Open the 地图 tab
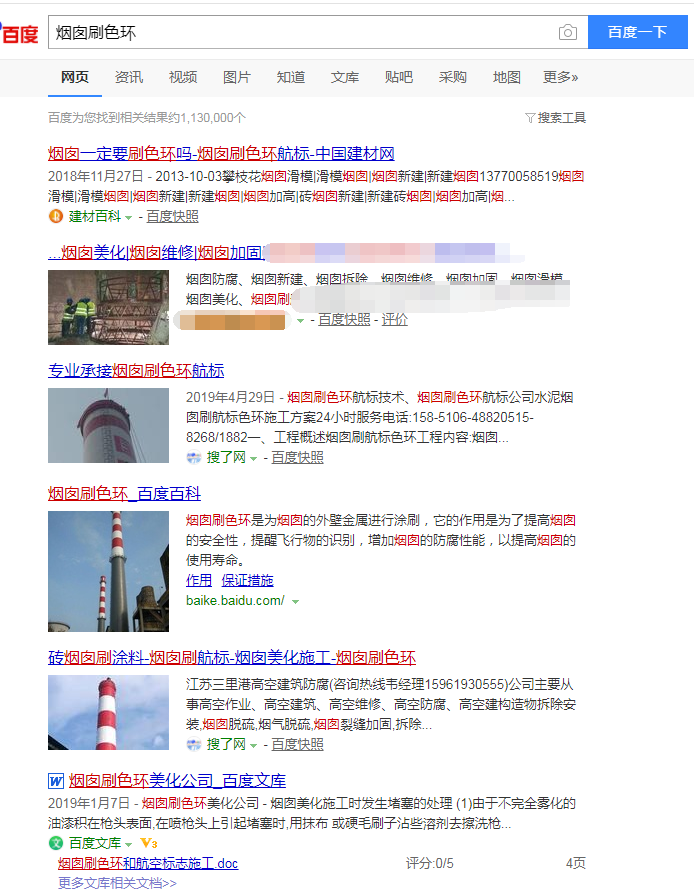The width and height of the screenshot is (694, 889). pos(506,77)
